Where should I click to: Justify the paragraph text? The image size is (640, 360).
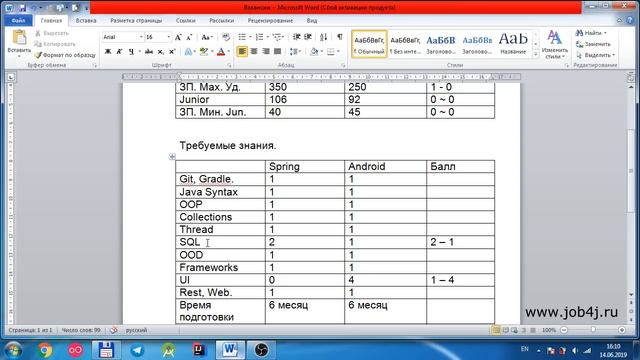[278, 51]
